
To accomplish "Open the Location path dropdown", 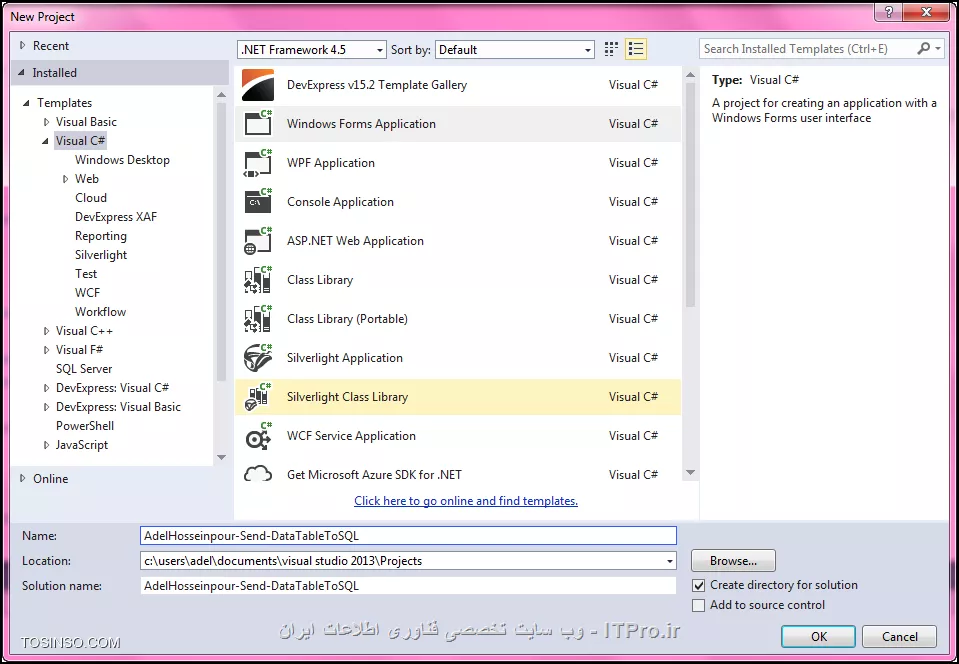I will [x=670, y=561].
